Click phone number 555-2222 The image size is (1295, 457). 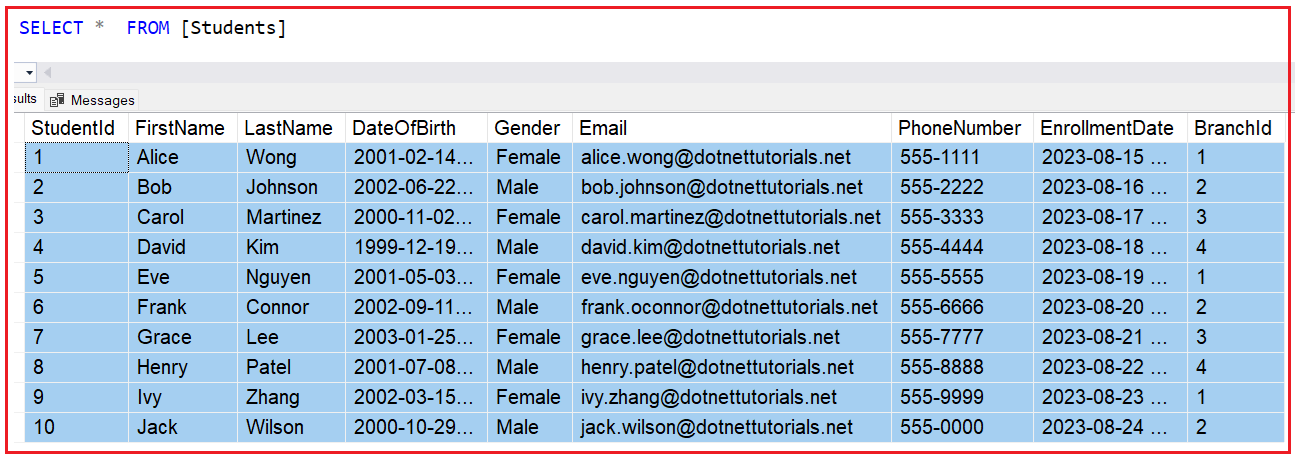point(962,187)
